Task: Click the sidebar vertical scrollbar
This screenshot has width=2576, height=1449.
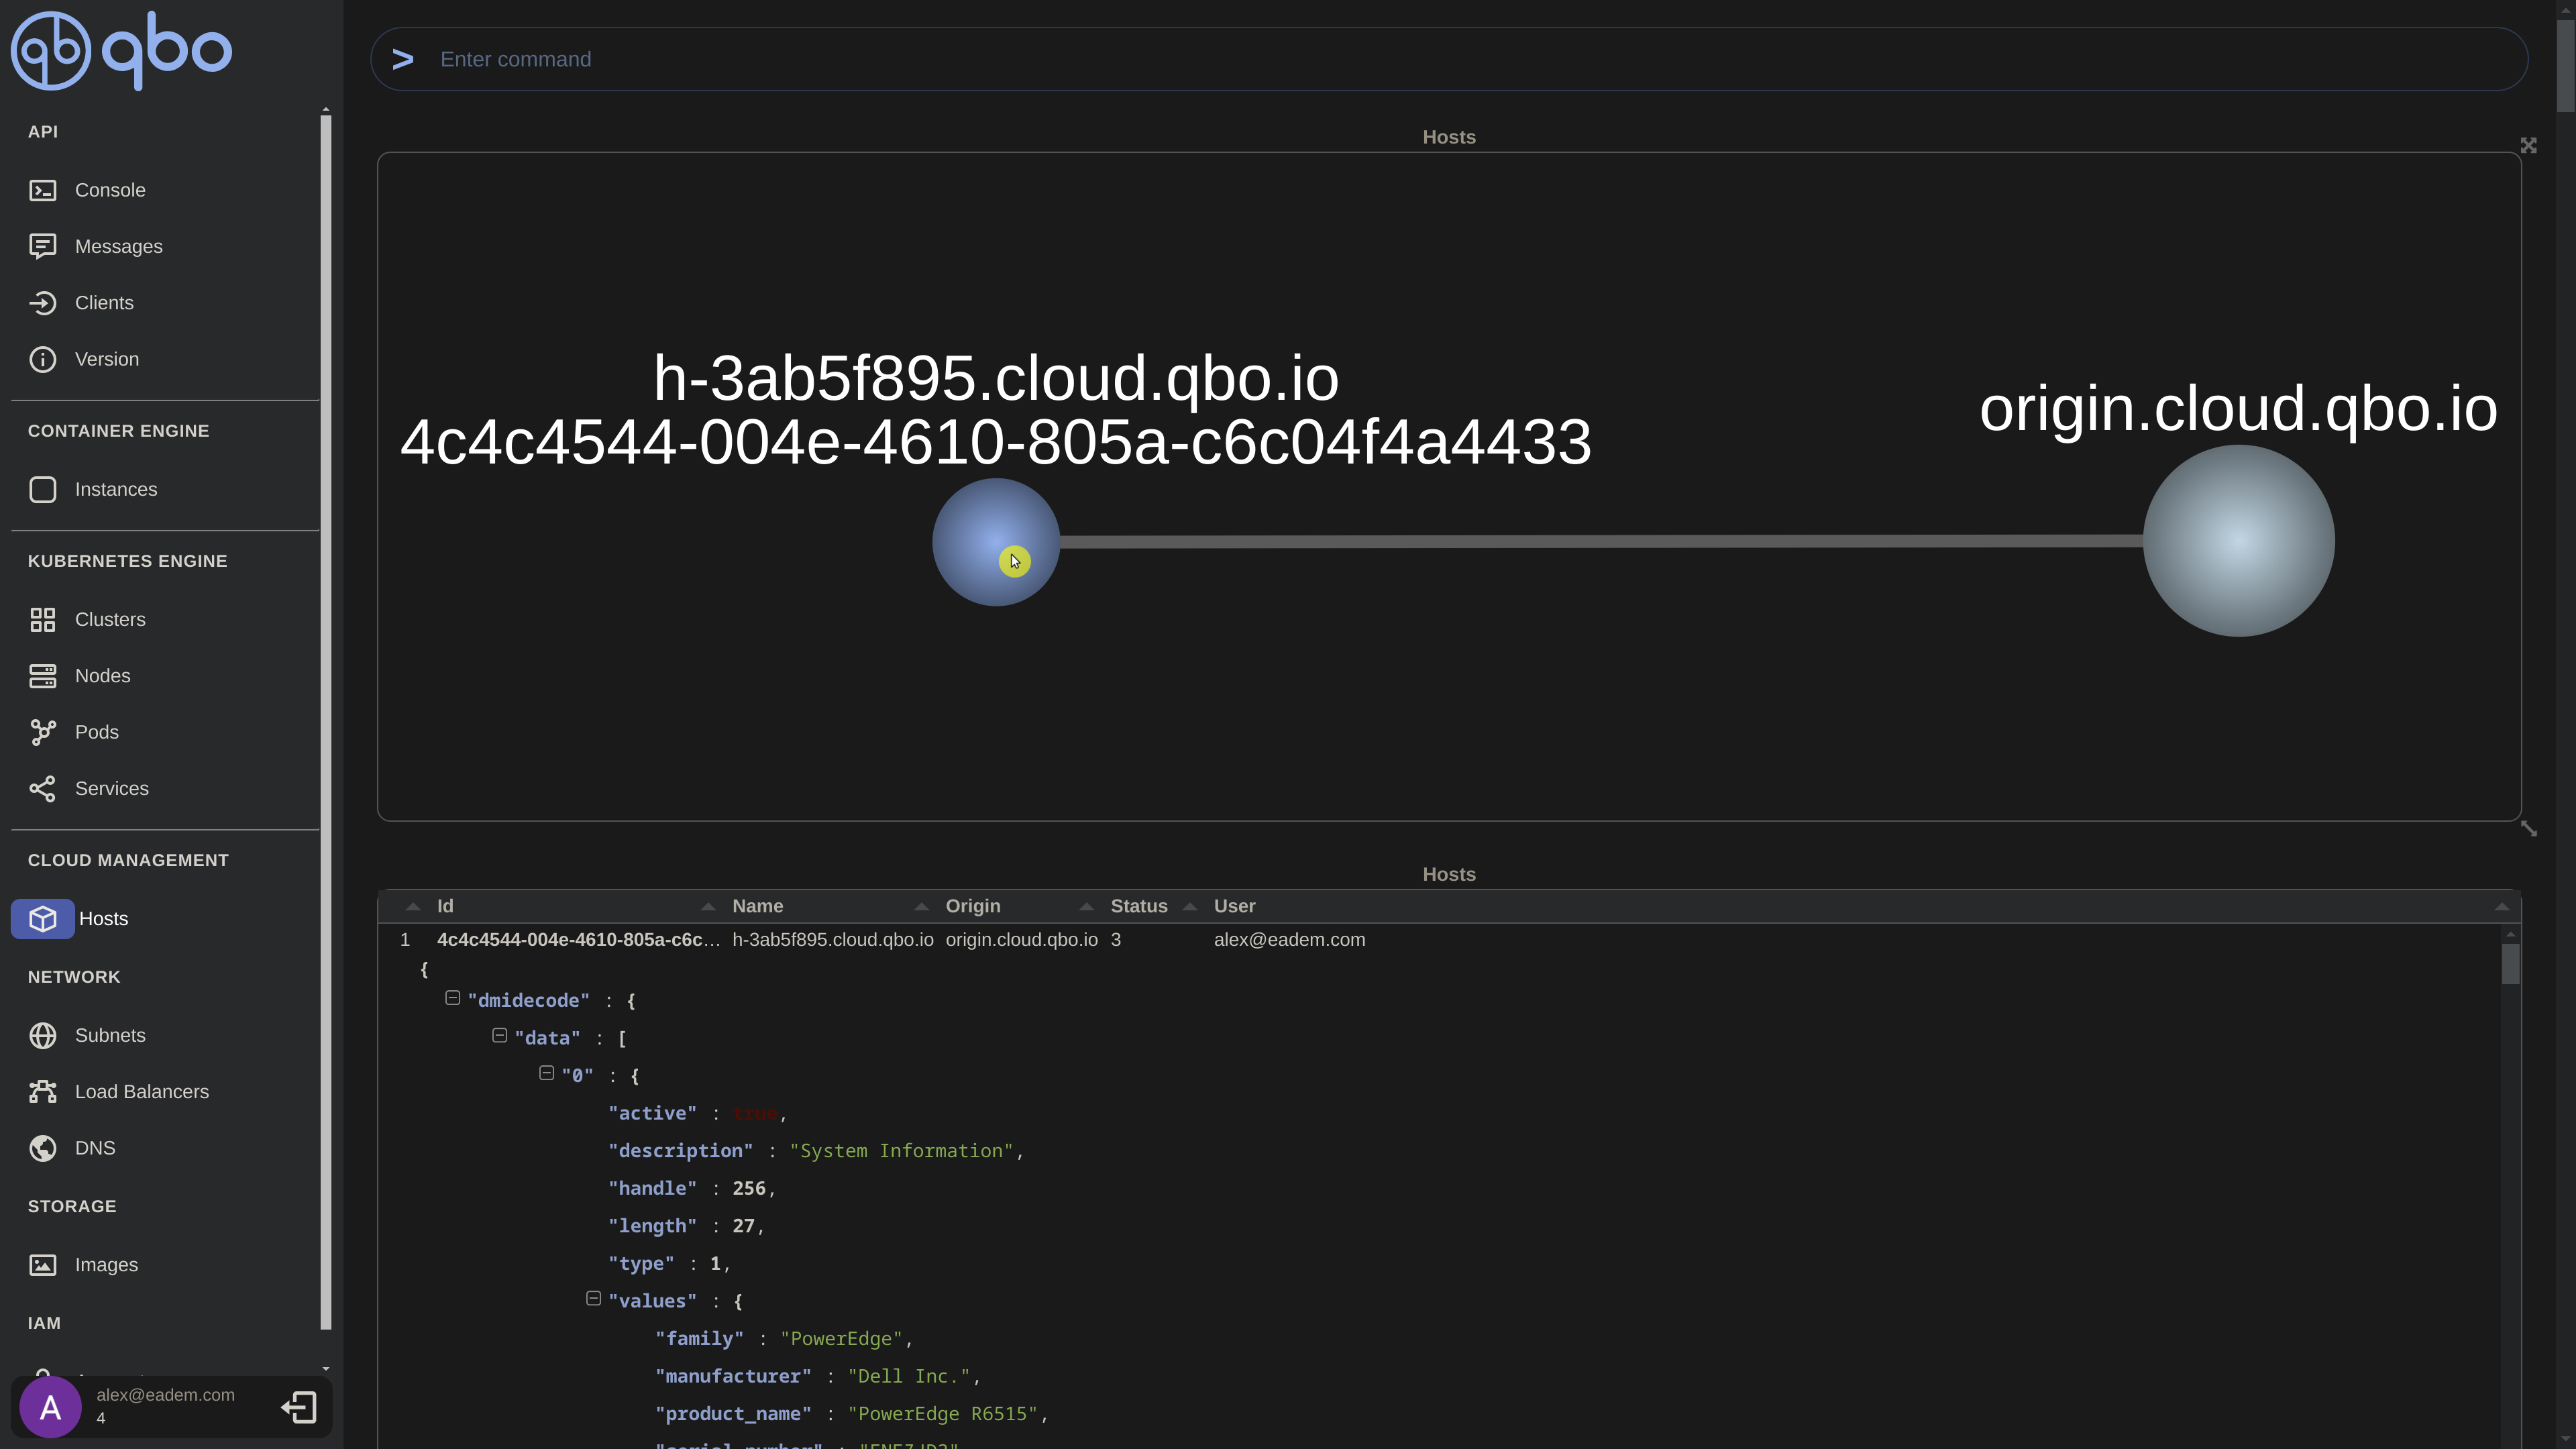Action: click(x=325, y=722)
